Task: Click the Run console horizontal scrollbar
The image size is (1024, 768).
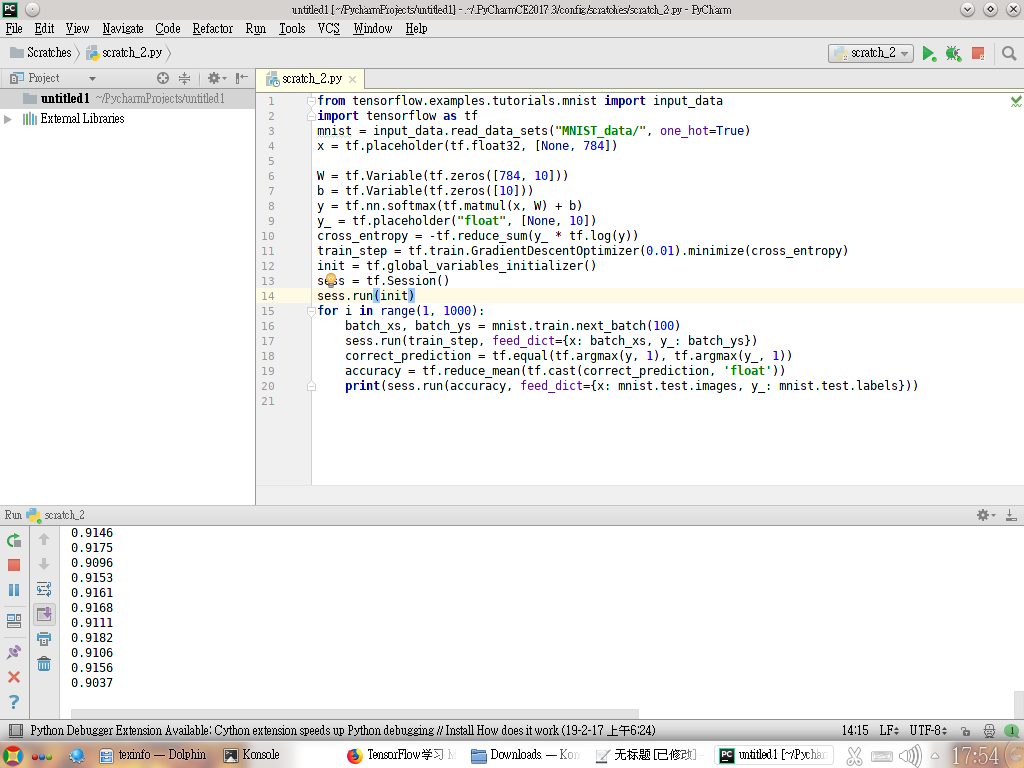Action: tap(355, 714)
